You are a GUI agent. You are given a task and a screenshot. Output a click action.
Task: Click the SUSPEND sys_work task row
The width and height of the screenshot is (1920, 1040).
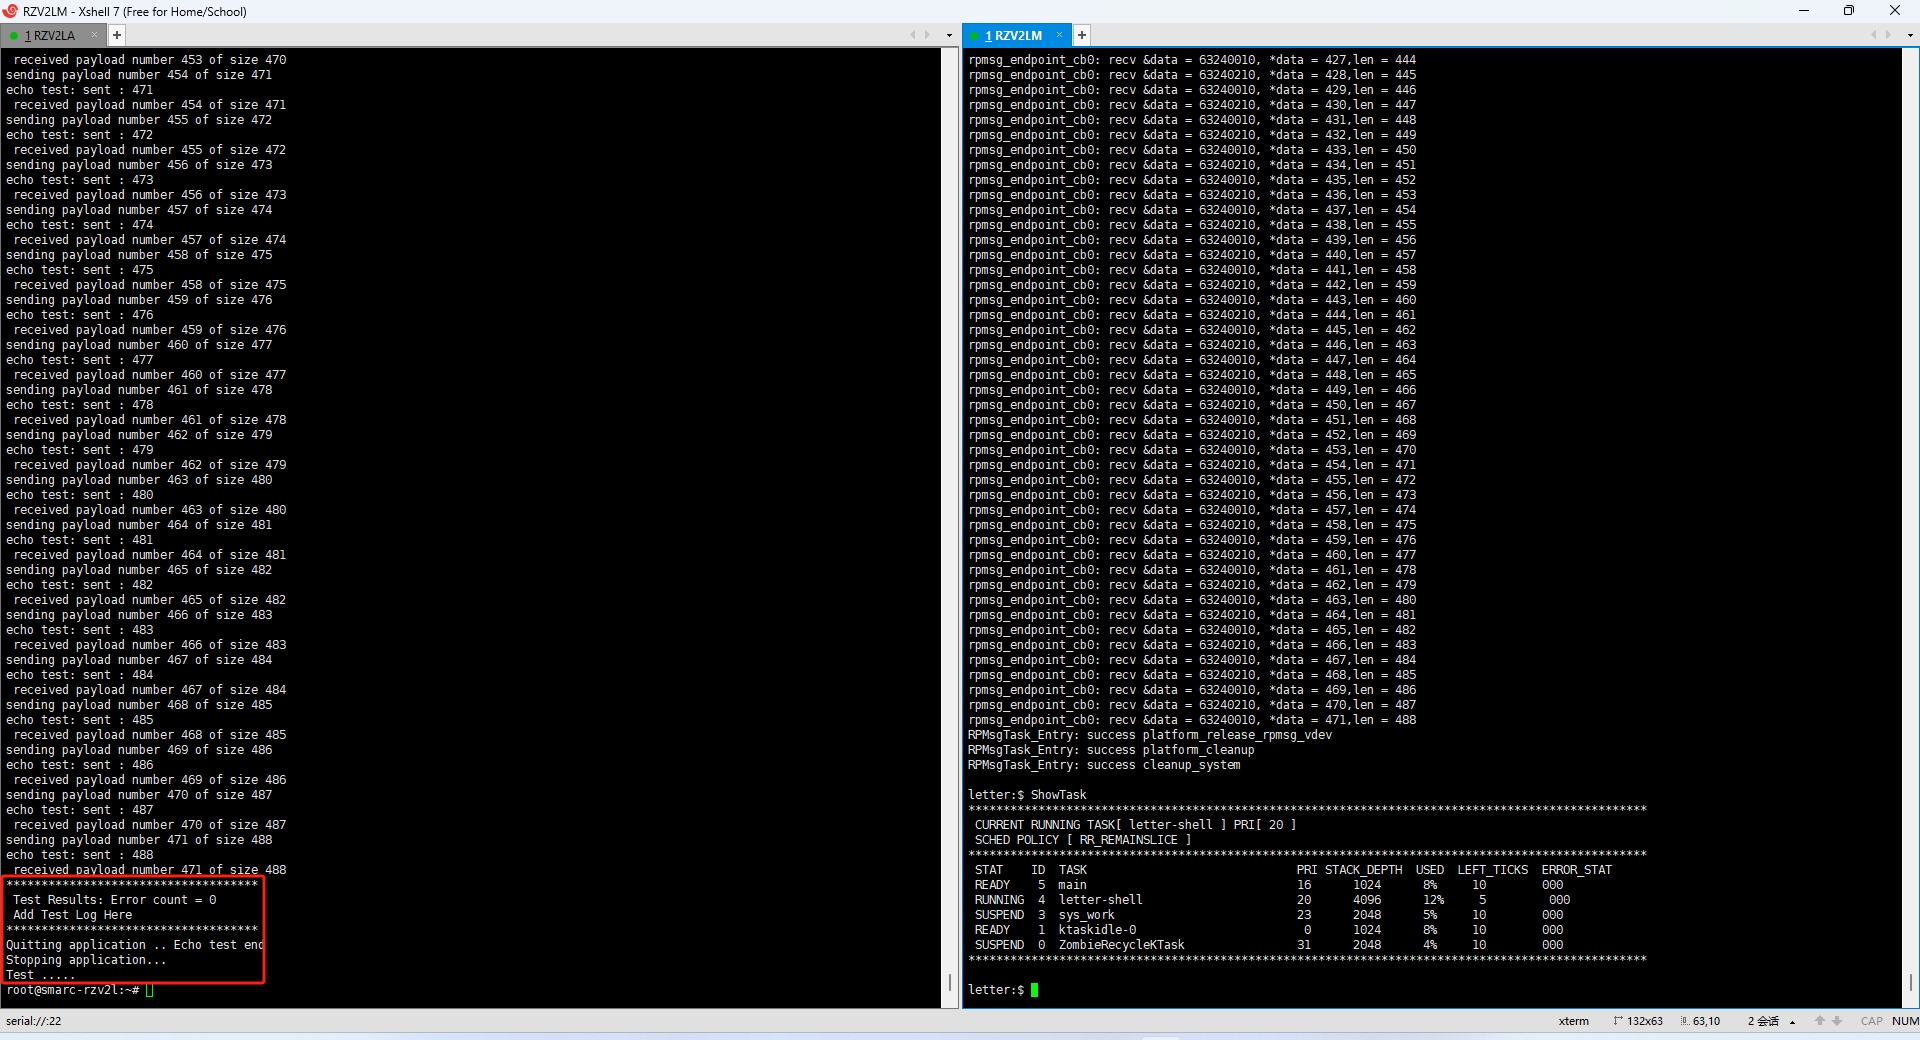tap(1269, 915)
